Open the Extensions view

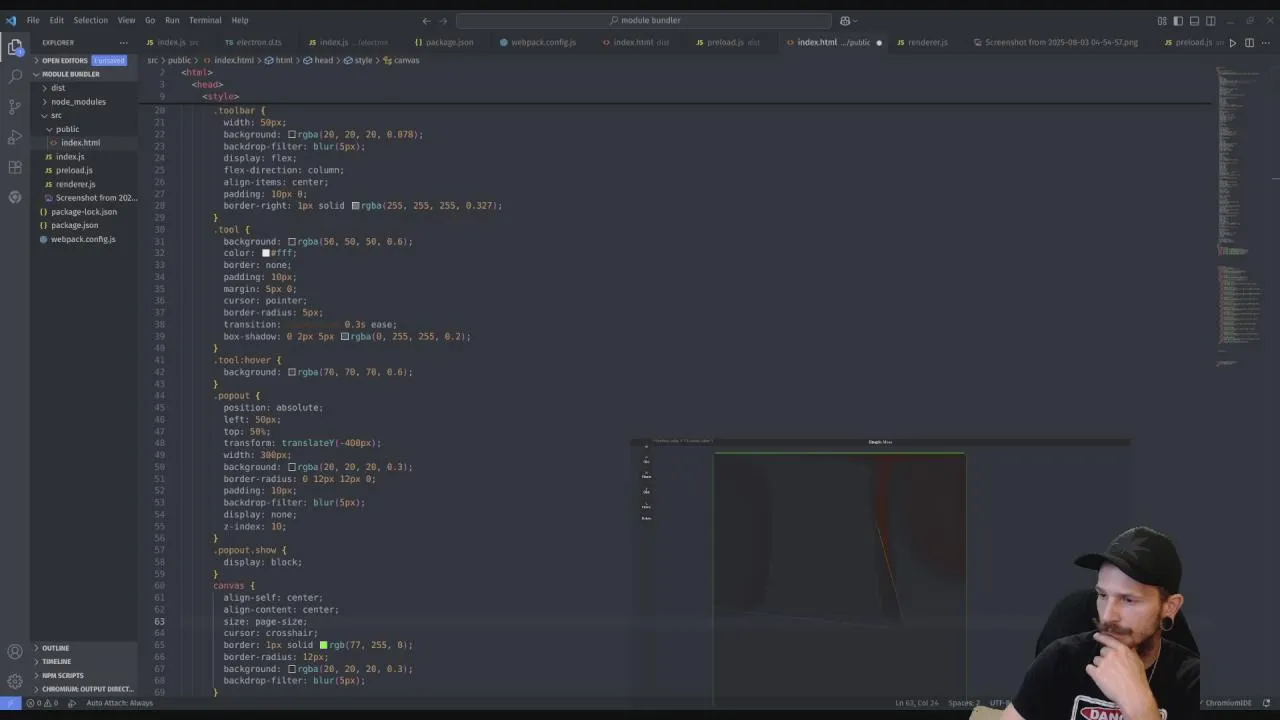[x=15, y=167]
